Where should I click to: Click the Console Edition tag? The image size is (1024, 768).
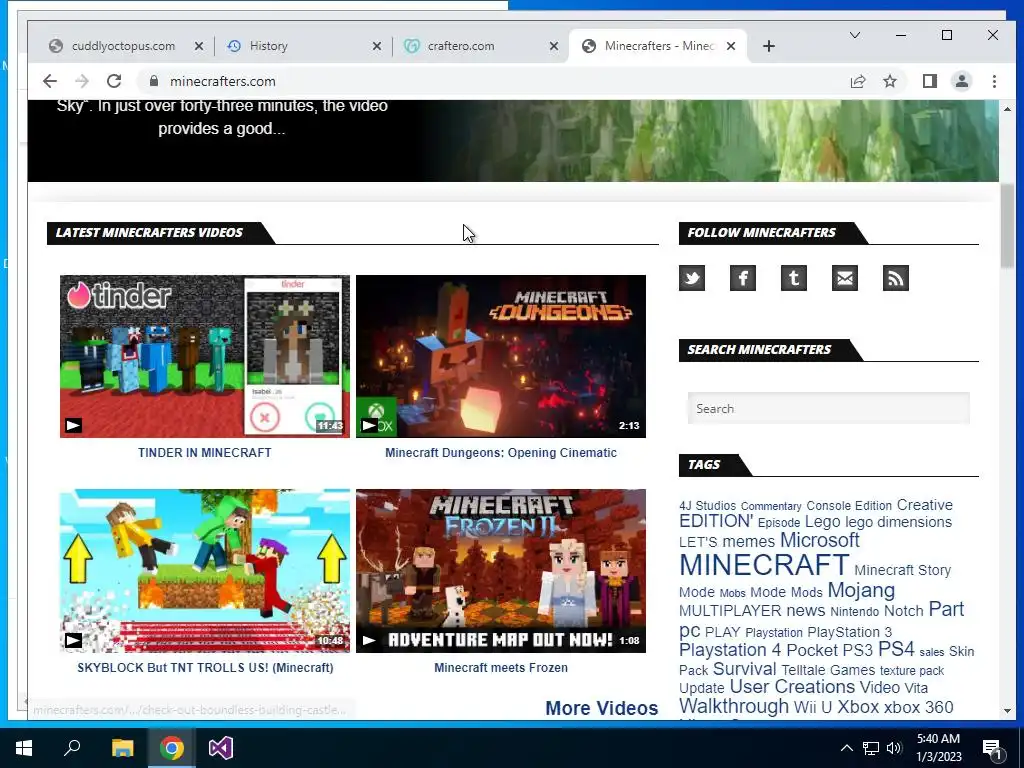tap(848, 505)
